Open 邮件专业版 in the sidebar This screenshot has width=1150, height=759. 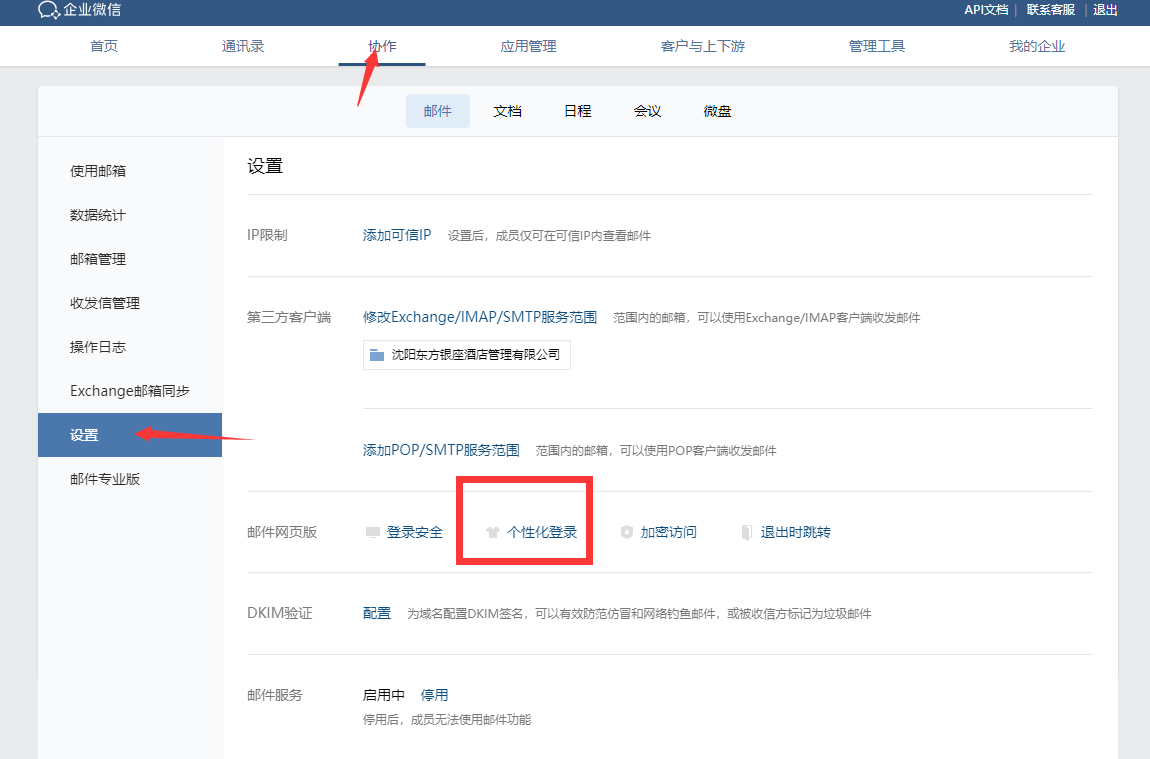[130, 479]
